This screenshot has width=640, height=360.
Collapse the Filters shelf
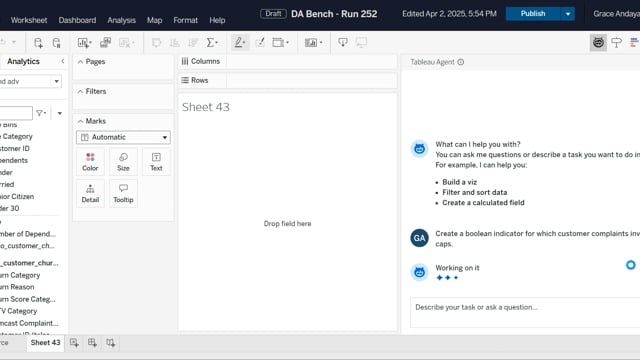(80, 91)
